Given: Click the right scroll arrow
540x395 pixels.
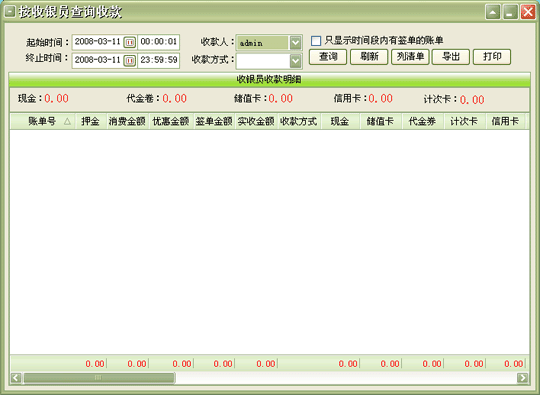Looking at the screenshot, I should pyautogui.click(x=523, y=378).
